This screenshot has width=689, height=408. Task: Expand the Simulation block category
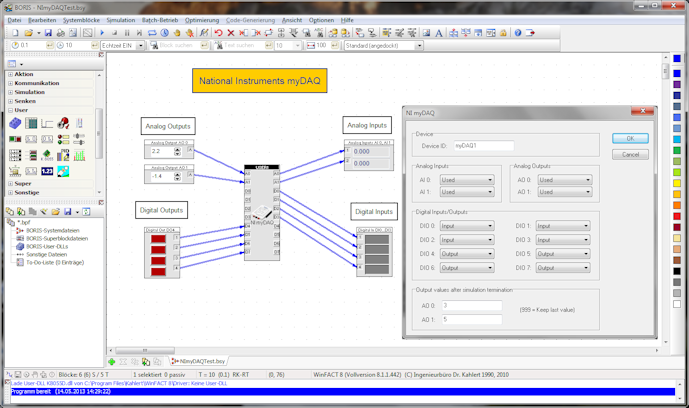(x=10, y=92)
